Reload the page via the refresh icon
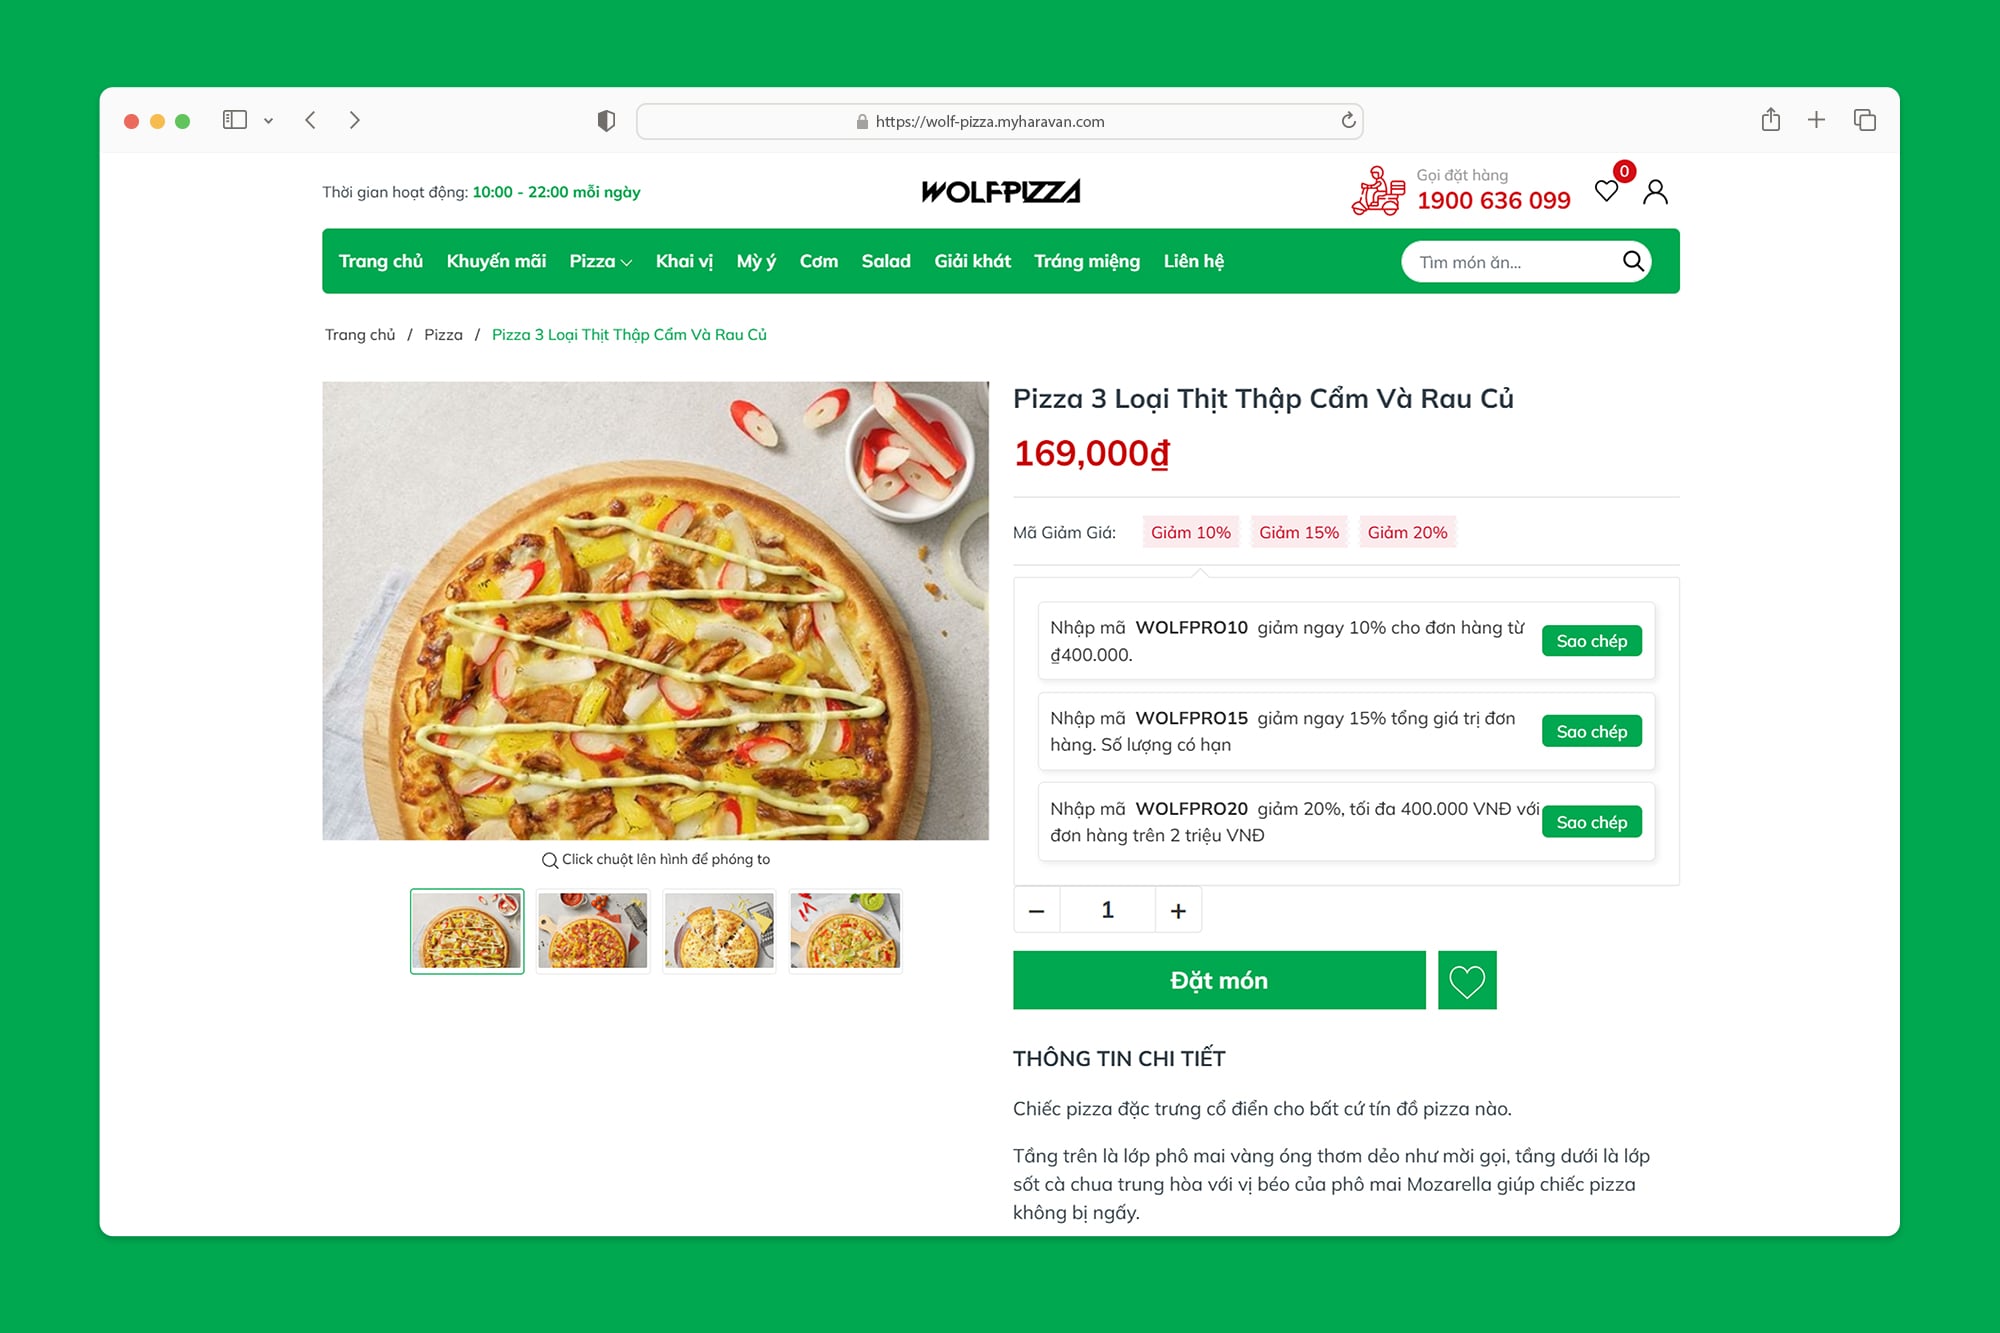The height and width of the screenshot is (1333, 2000). coord(1347,120)
